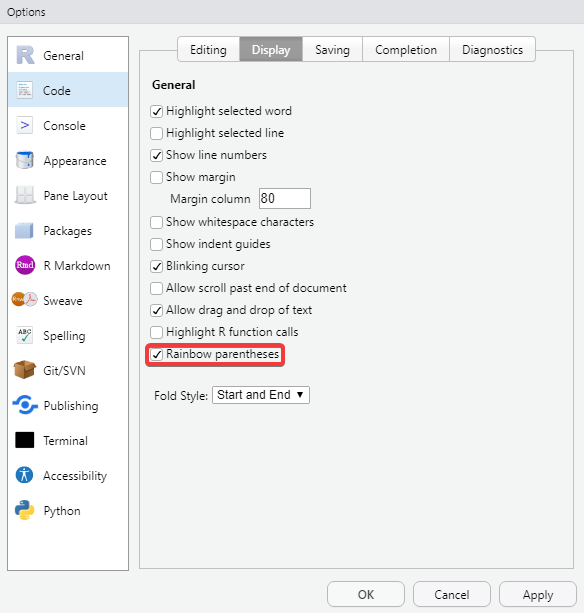Image resolution: width=584 pixels, height=613 pixels.
Task: Switch to the Editing tab
Action: tap(208, 49)
